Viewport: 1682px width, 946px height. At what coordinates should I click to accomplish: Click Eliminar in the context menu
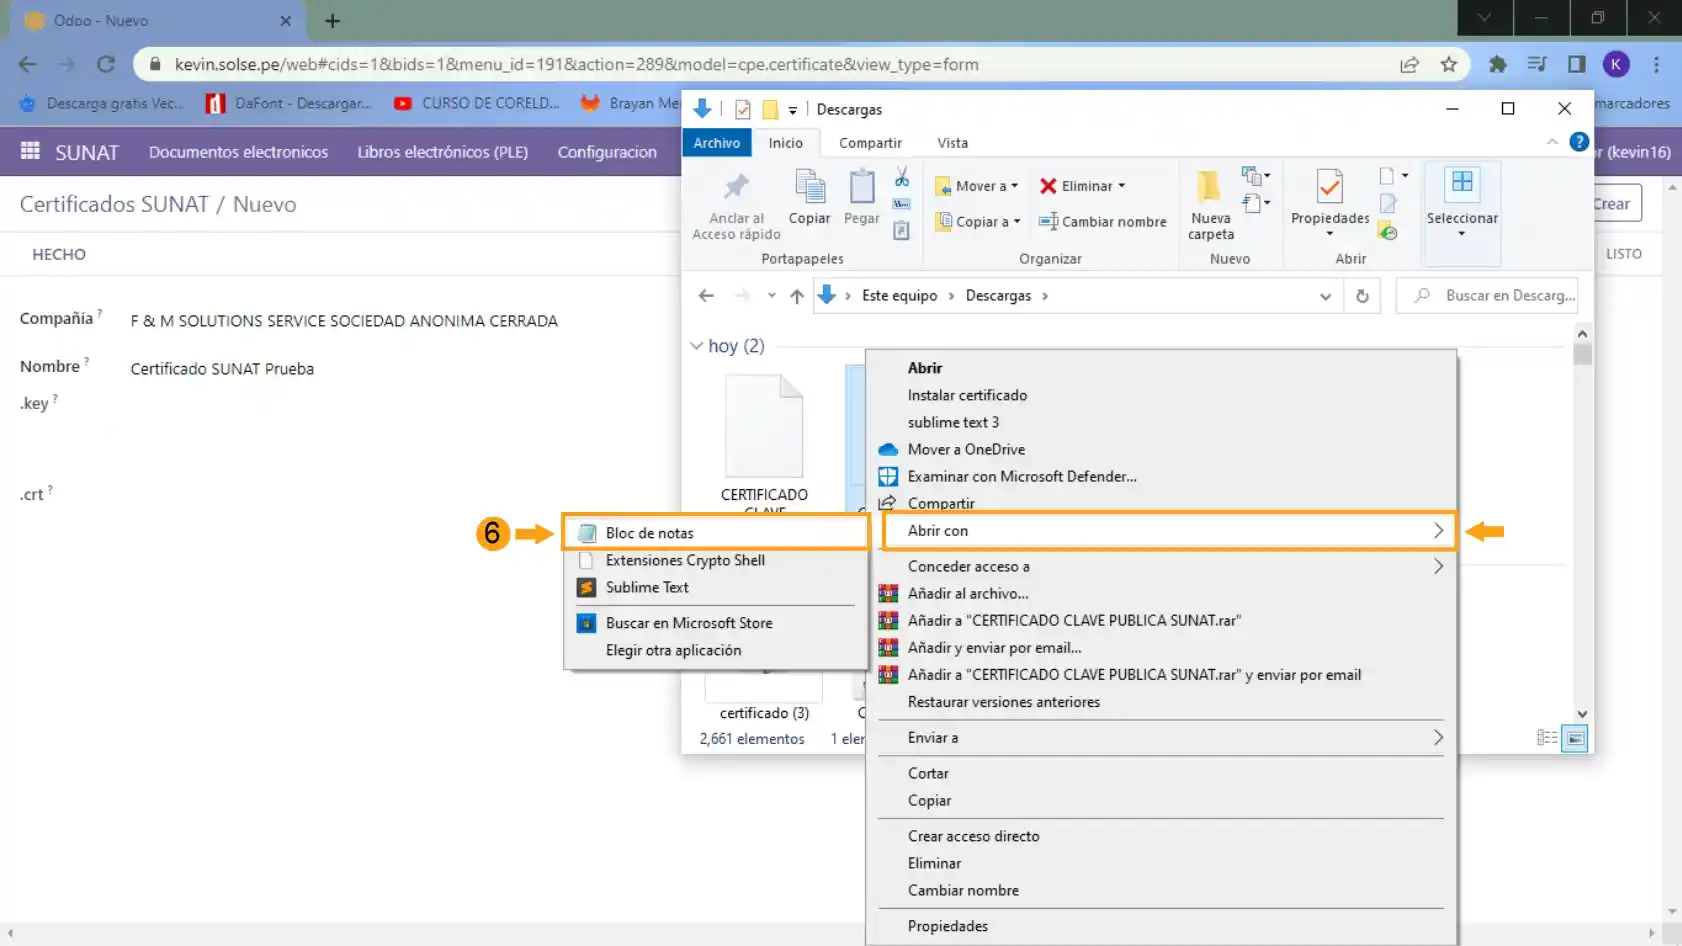934,863
